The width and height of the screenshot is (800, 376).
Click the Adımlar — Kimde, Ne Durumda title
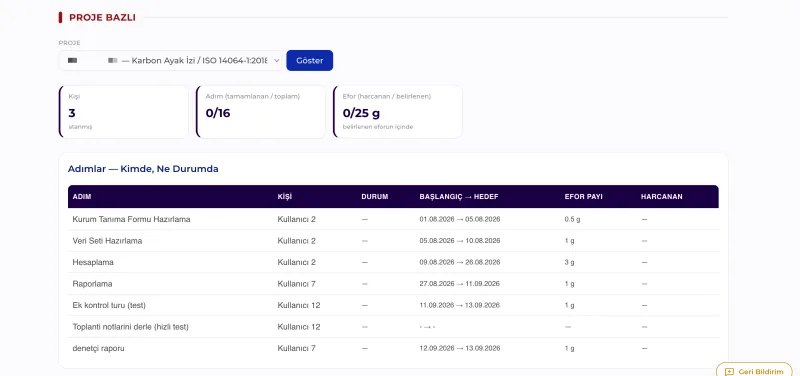click(143, 169)
